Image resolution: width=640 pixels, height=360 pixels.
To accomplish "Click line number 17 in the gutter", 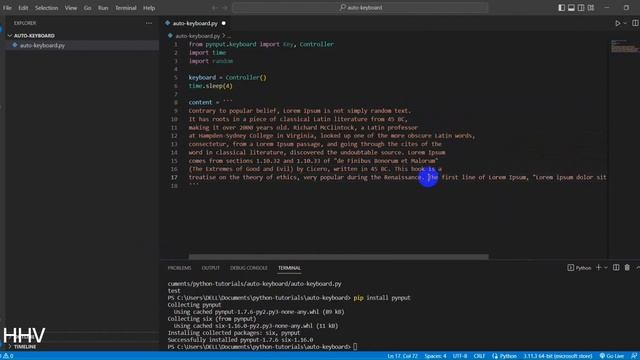I will click(174, 177).
